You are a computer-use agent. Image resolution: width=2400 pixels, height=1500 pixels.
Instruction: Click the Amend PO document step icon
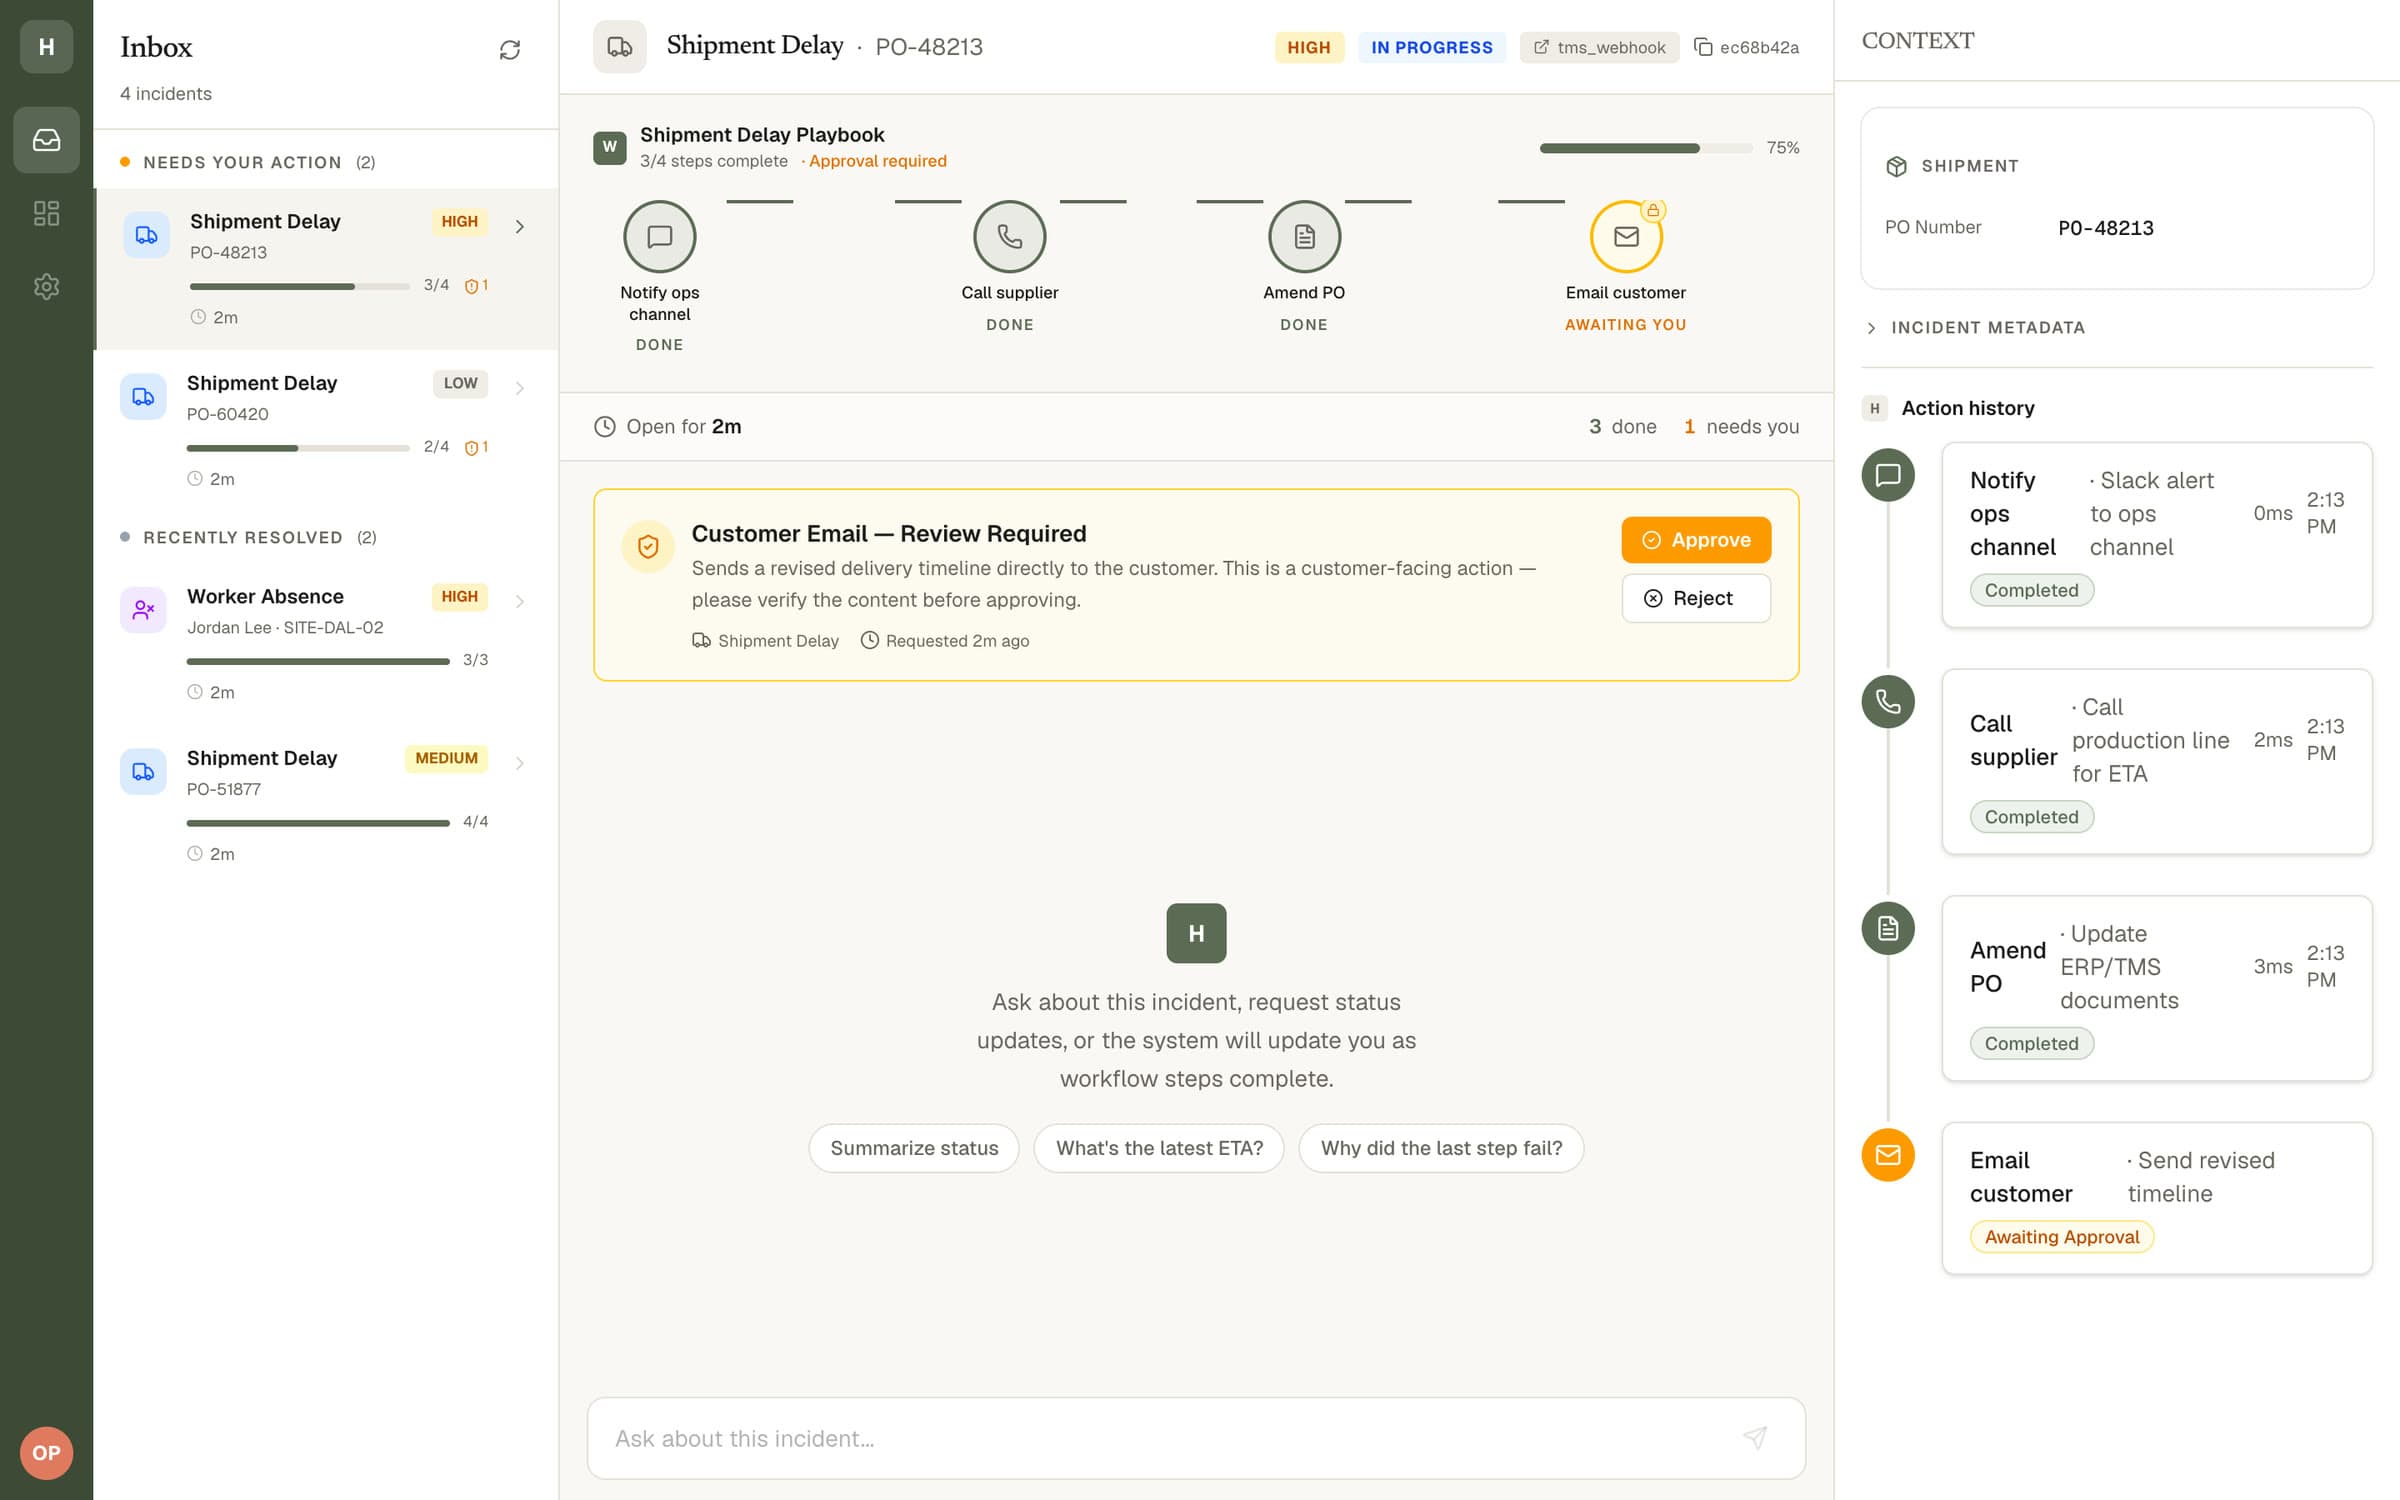tap(1304, 237)
